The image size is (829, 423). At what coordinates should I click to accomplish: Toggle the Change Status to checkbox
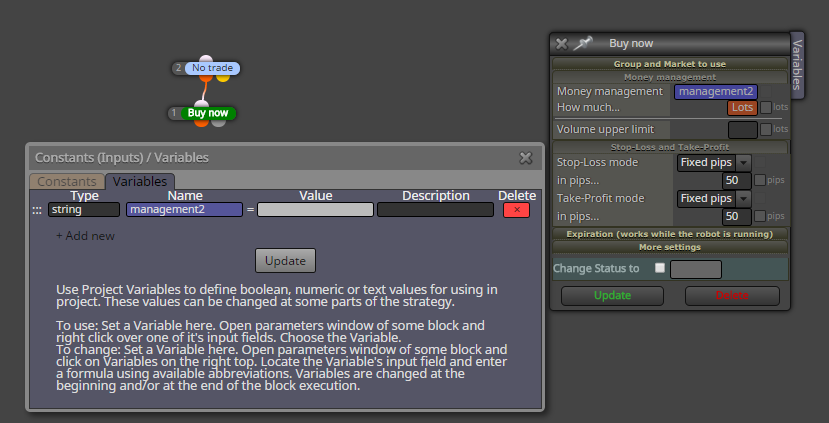[659, 268]
